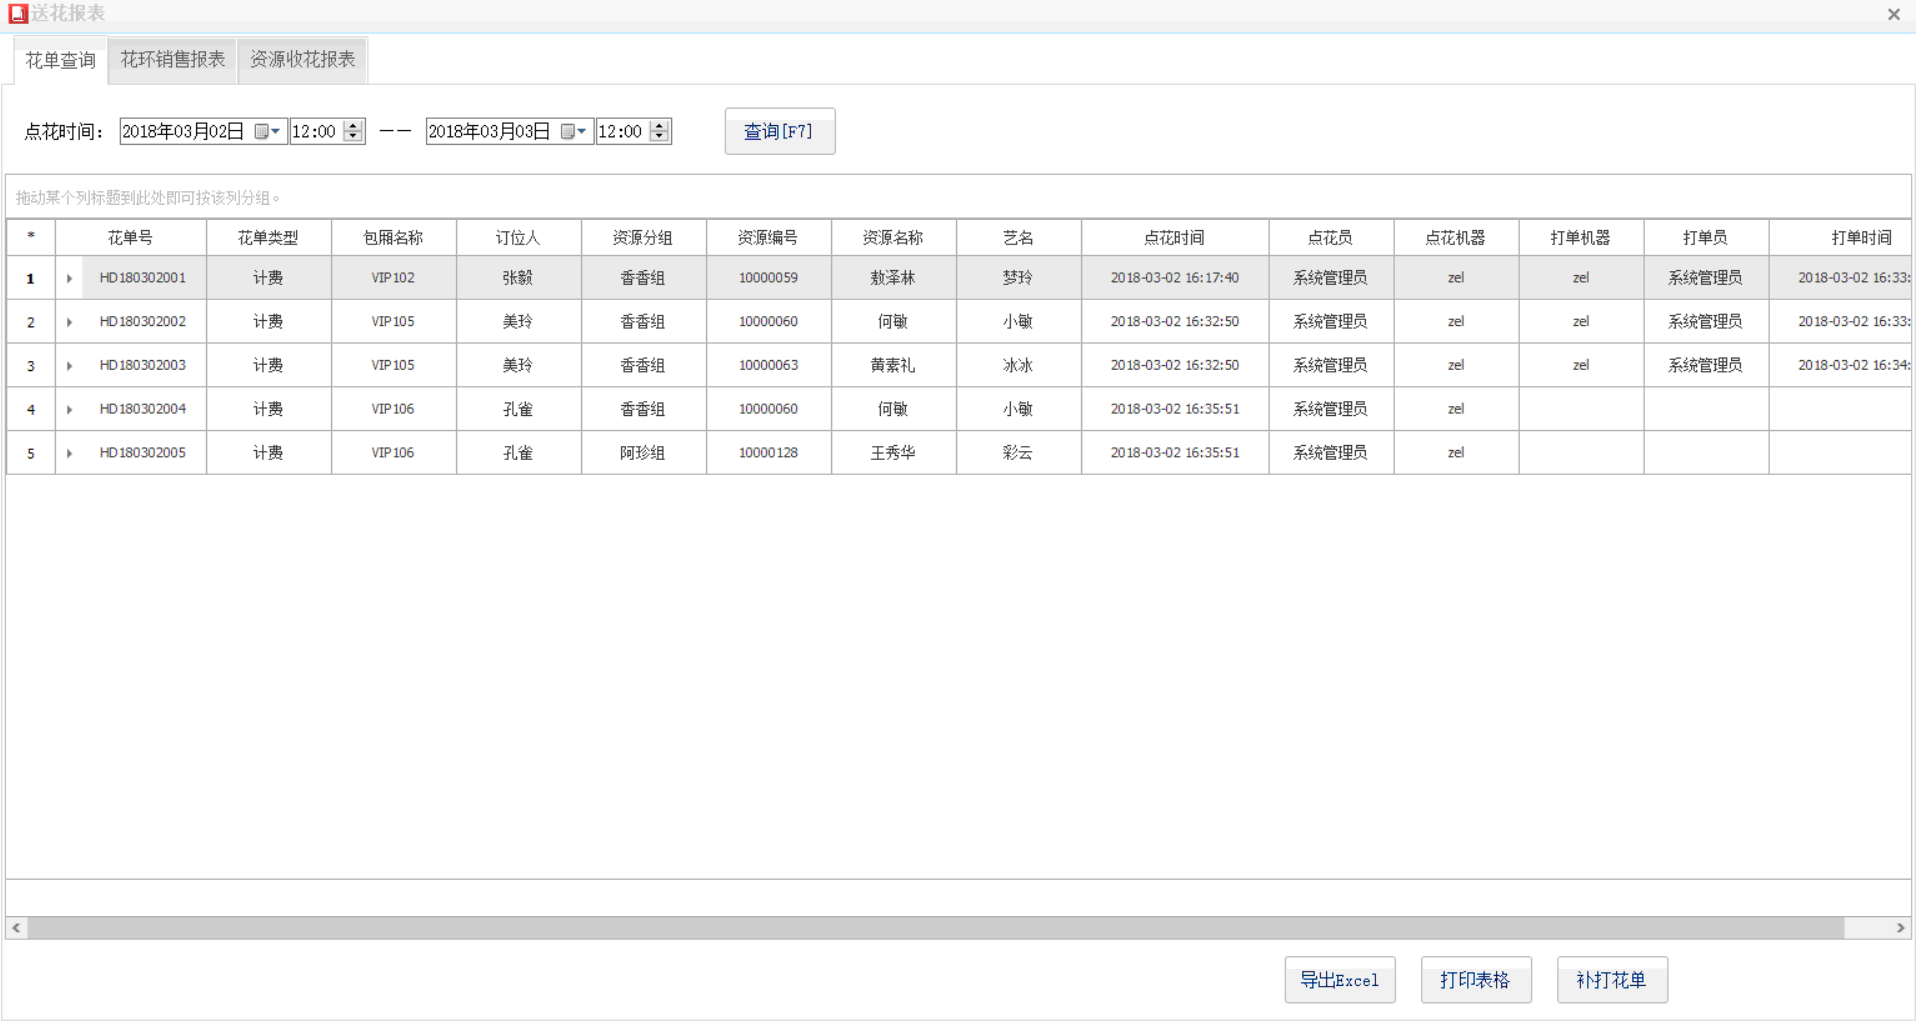Select the 王秀华 cell
The width and height of the screenshot is (1916, 1021).
[893, 453]
